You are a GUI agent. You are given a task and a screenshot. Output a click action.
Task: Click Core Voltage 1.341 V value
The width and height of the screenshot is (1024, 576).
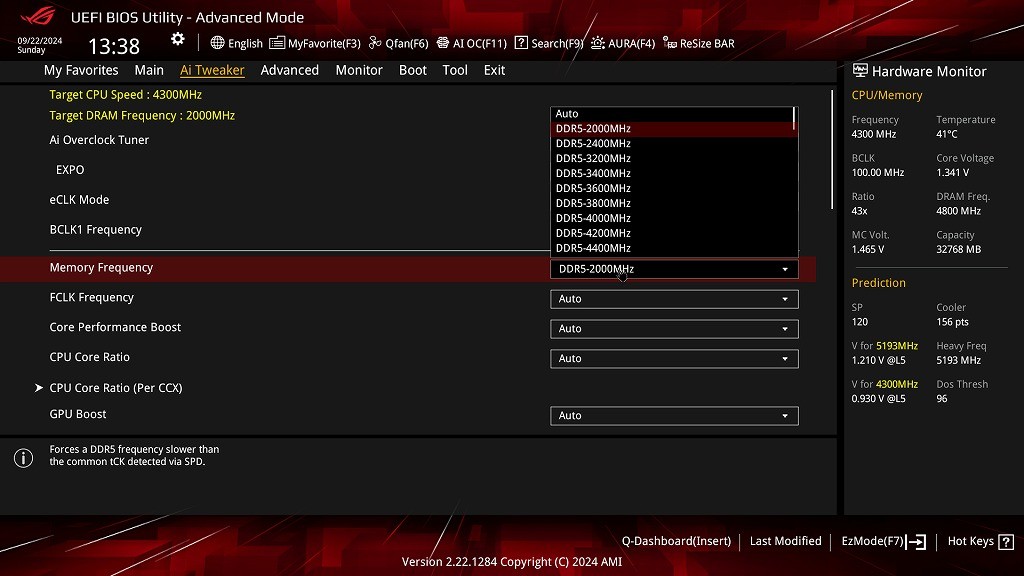[952, 173]
